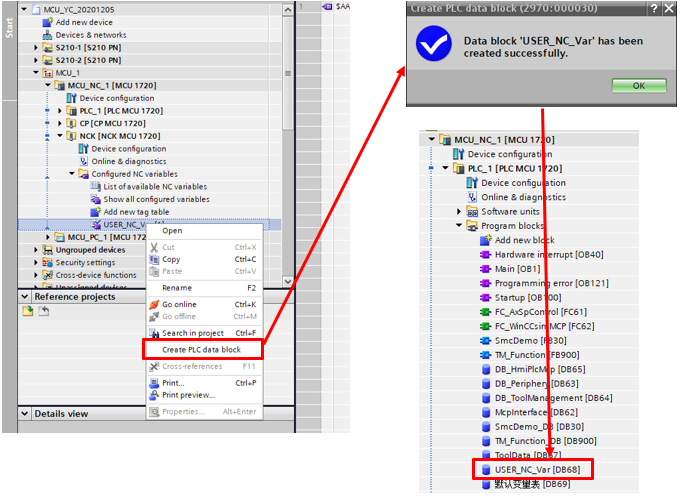Open NCK Online & diagnostics icon
Viewport: 690px width, 503px height.
point(83,162)
